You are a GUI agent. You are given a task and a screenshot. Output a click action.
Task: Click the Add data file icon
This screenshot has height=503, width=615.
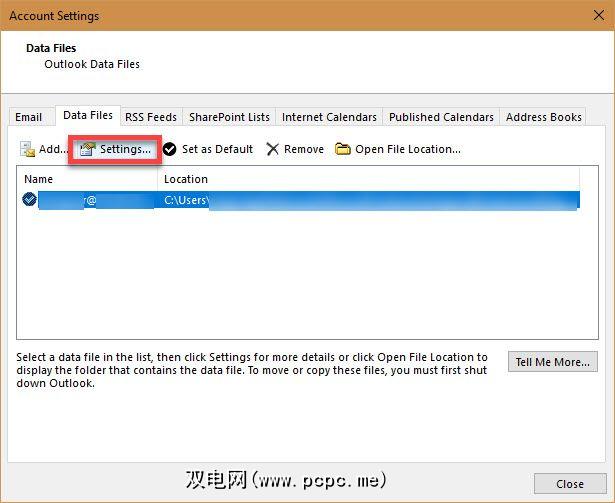[x=27, y=149]
